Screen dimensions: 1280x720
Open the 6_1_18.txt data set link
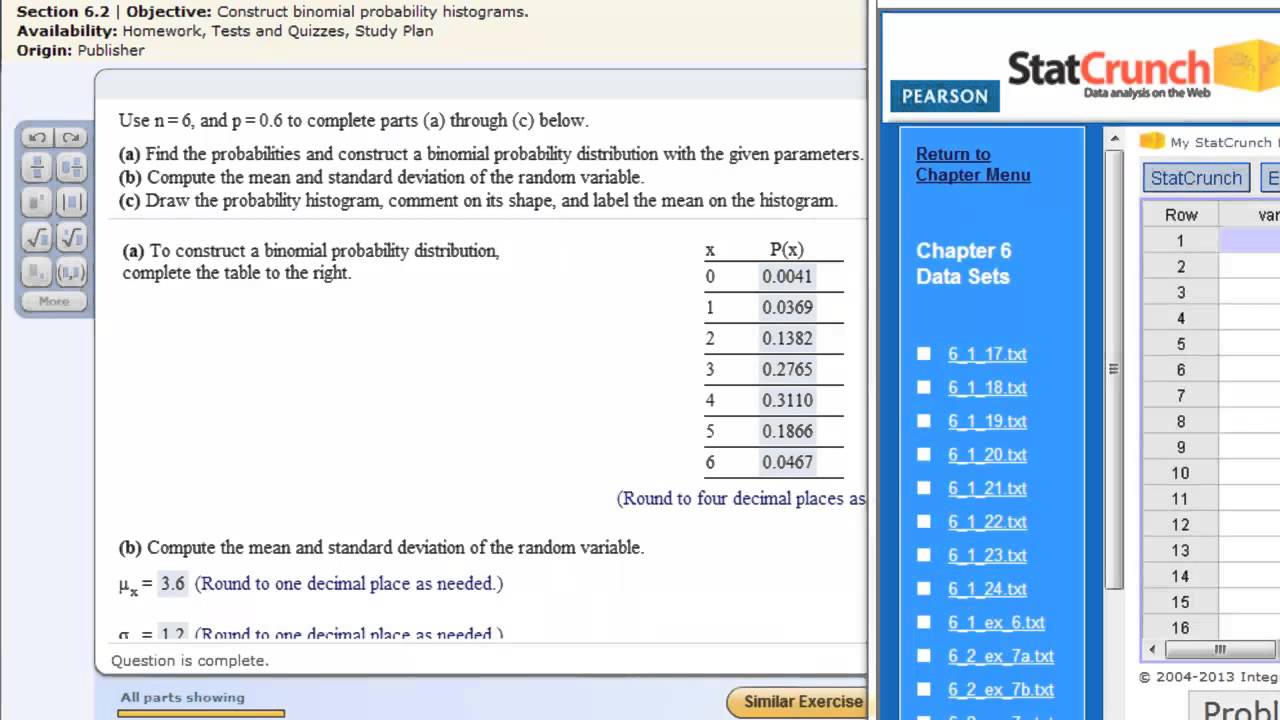(987, 388)
